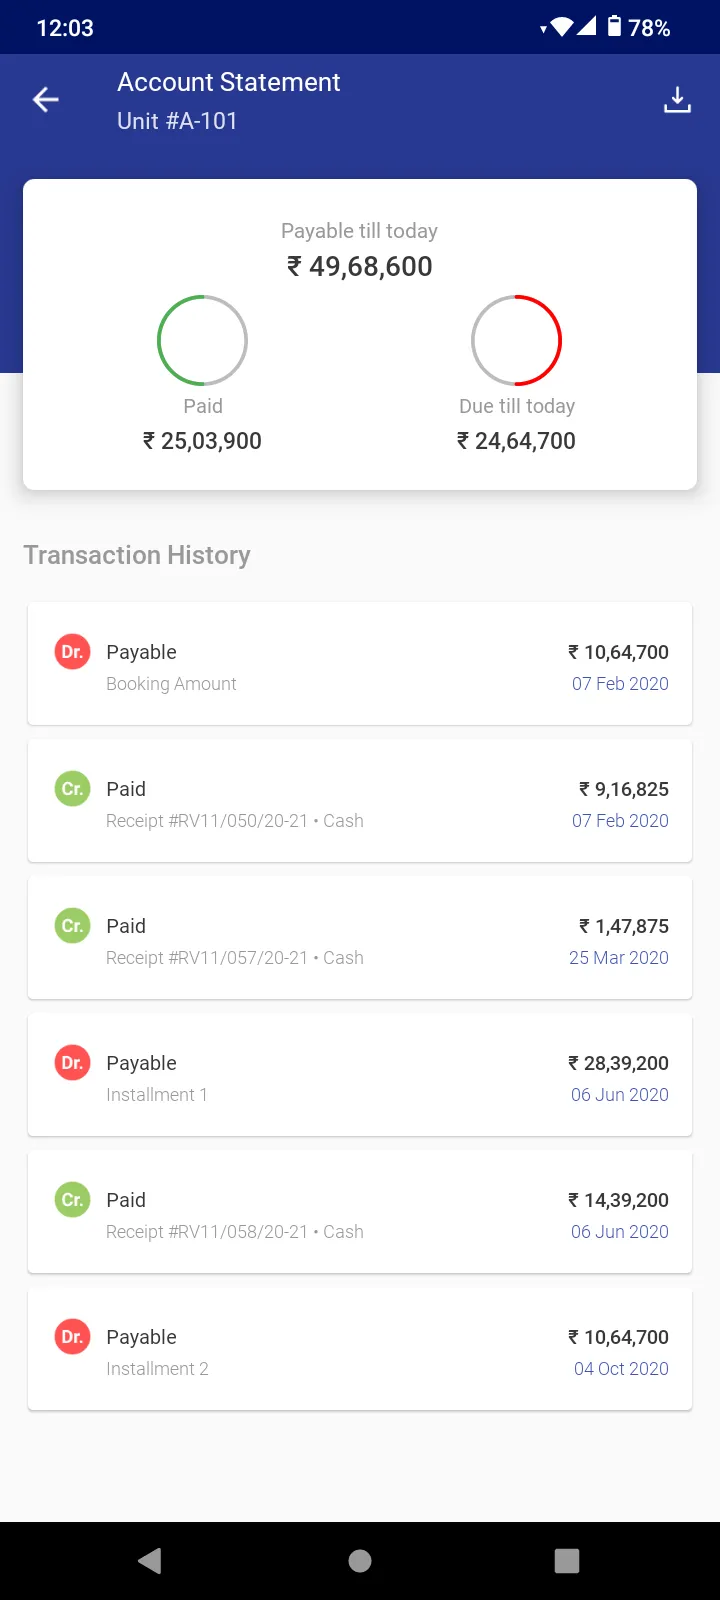This screenshot has height=1600, width=720.
Task: Tap the back arrow icon
Action: tap(46, 99)
